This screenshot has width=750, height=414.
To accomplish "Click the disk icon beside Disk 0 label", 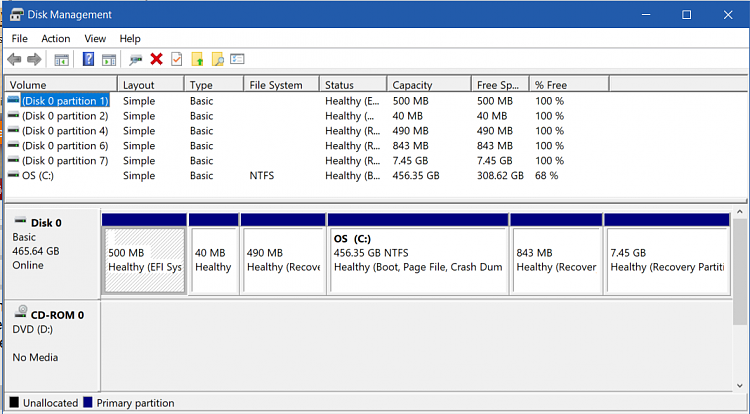I will click(x=20, y=221).
